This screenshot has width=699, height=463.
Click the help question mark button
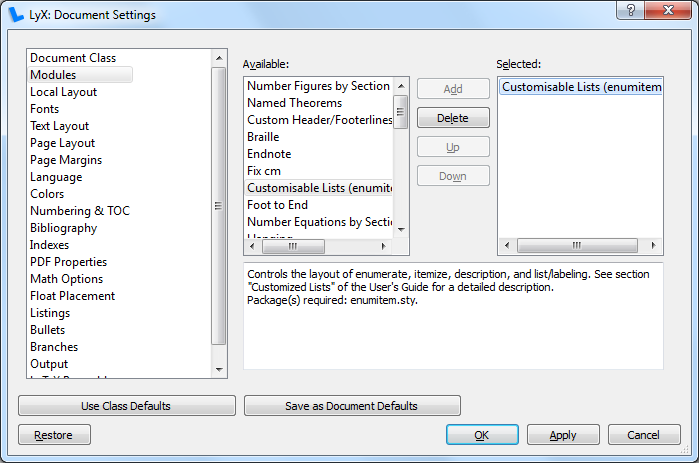pyautogui.click(x=630, y=10)
